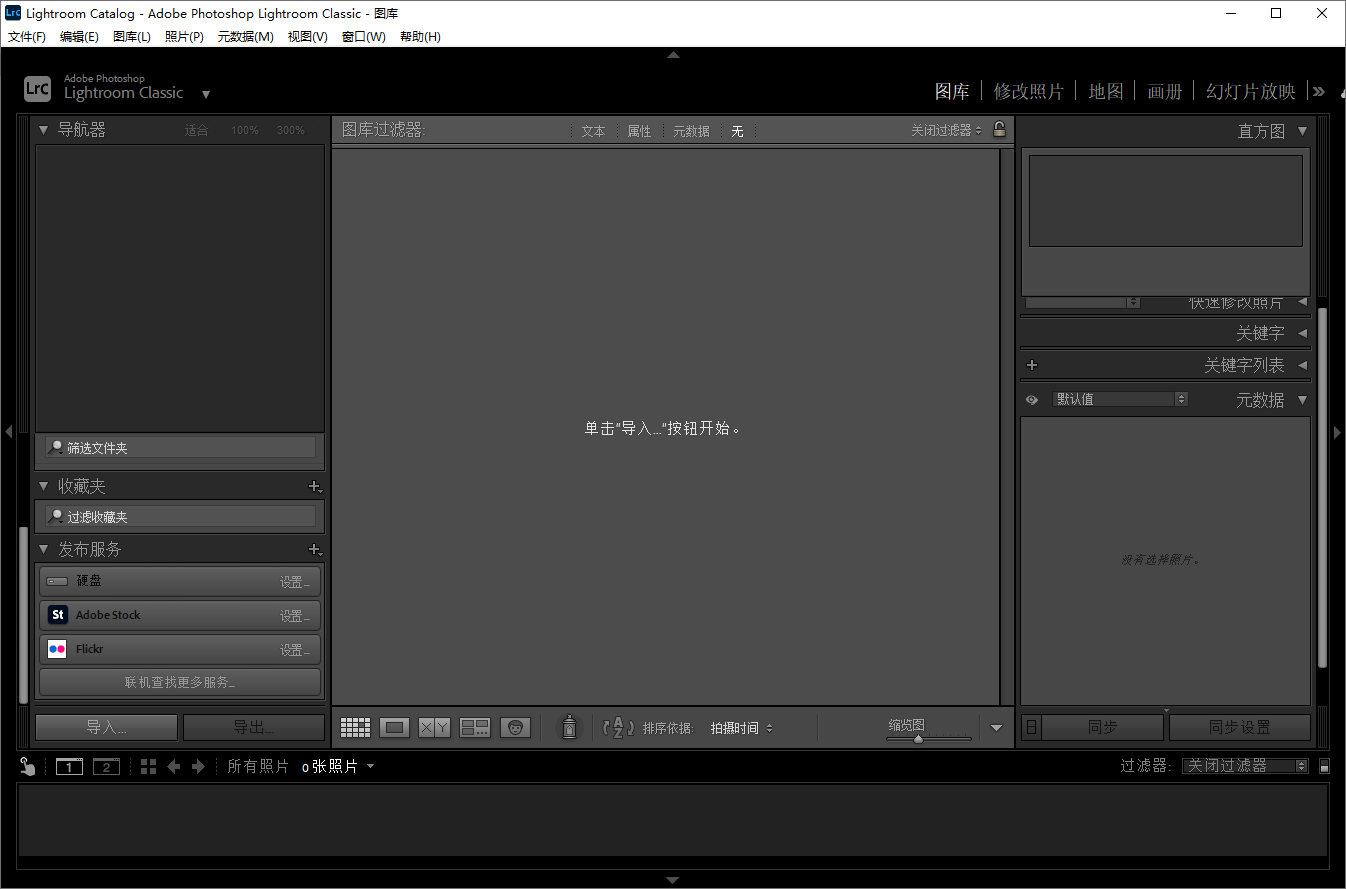Open the People view icon
Viewport: 1346px width, 889px height.
515,727
